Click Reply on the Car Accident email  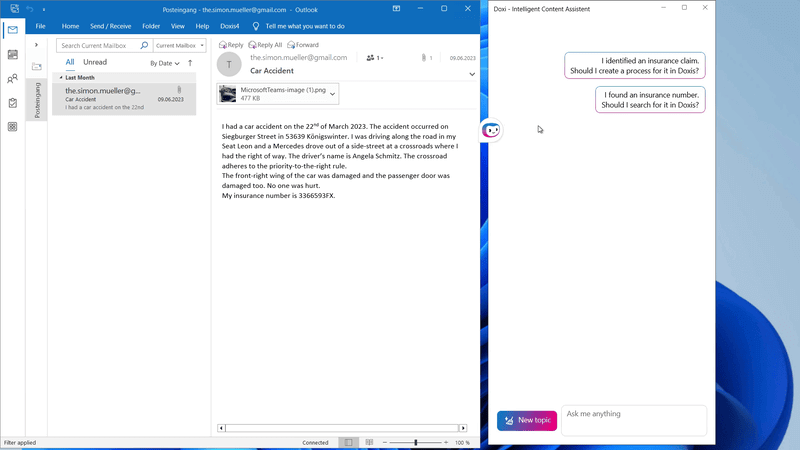[x=231, y=45]
